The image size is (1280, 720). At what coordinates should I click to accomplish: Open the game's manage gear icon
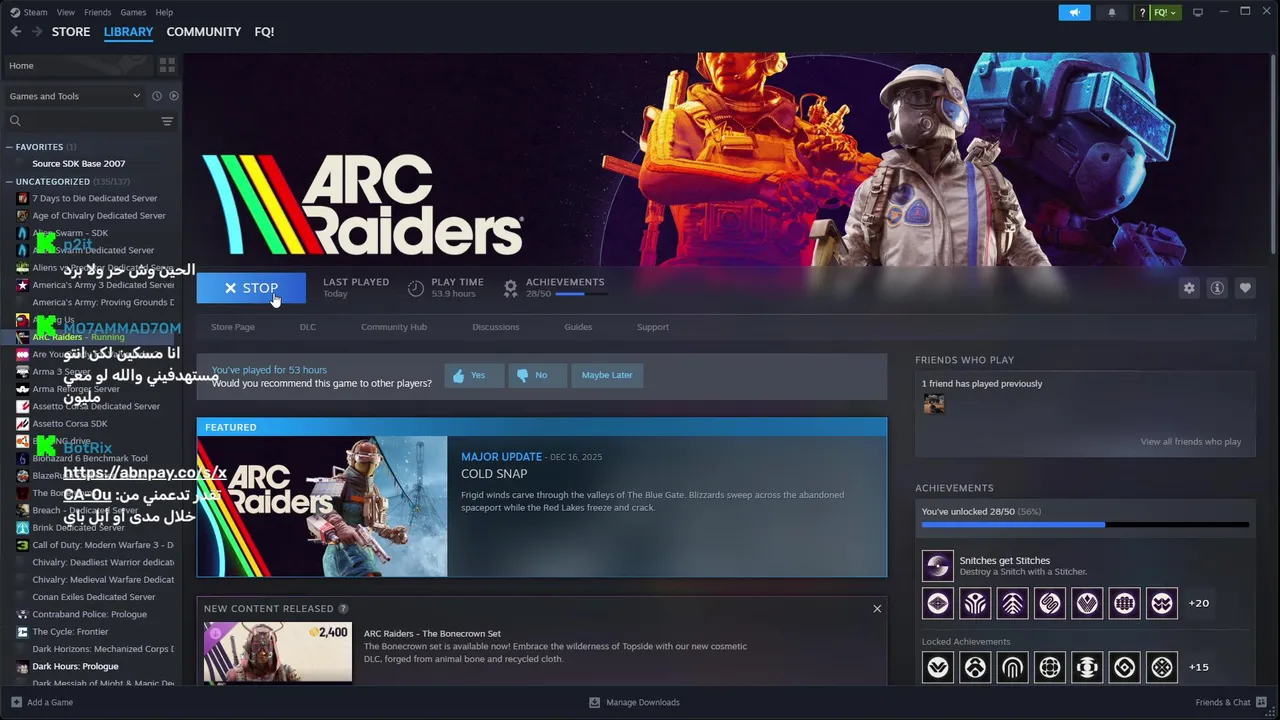point(1189,288)
